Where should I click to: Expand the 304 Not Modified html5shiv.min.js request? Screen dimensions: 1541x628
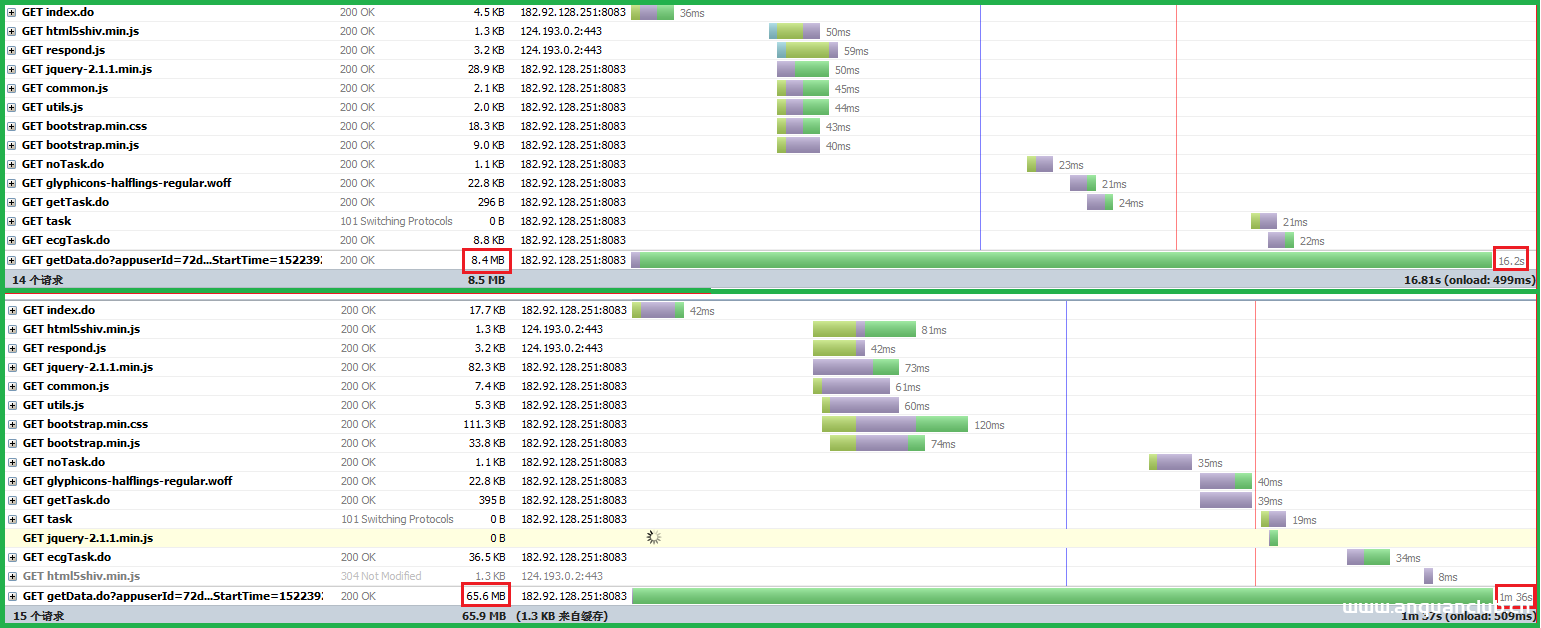tap(12, 577)
